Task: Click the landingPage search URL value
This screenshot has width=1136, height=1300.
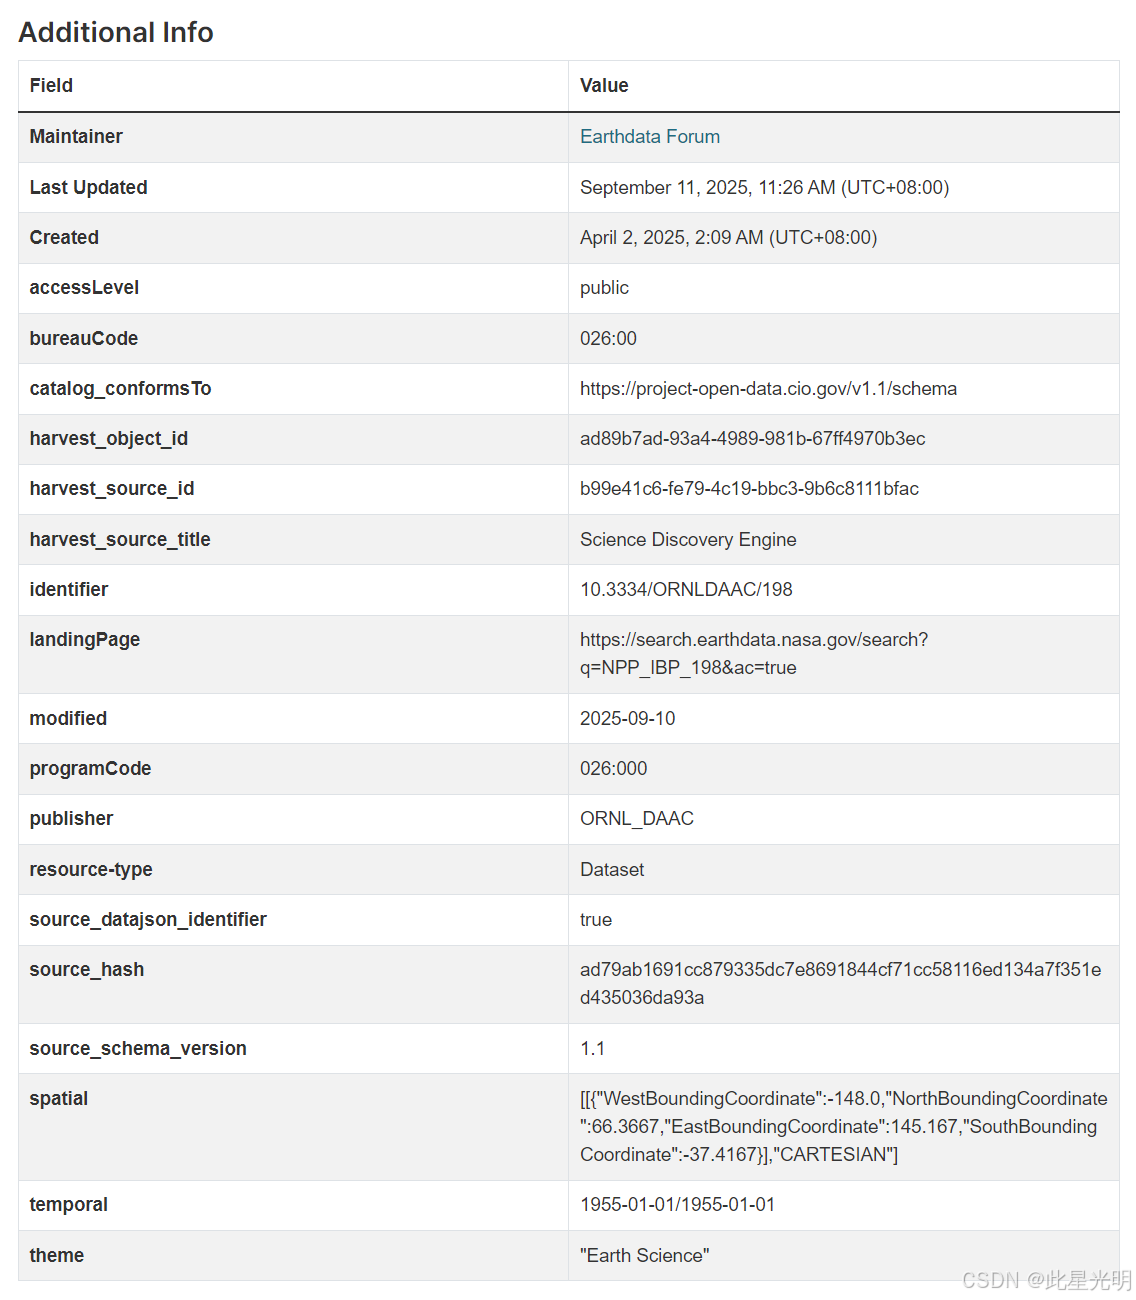Action: pyautogui.click(x=753, y=653)
